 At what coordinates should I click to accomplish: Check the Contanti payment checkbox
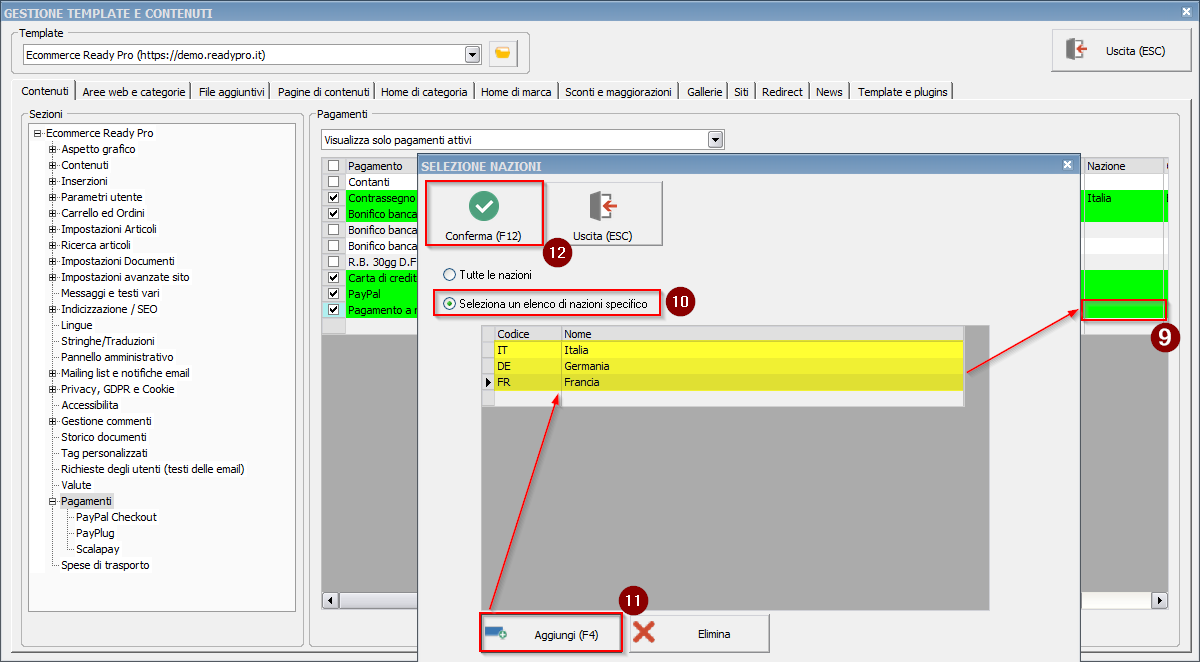(333, 182)
